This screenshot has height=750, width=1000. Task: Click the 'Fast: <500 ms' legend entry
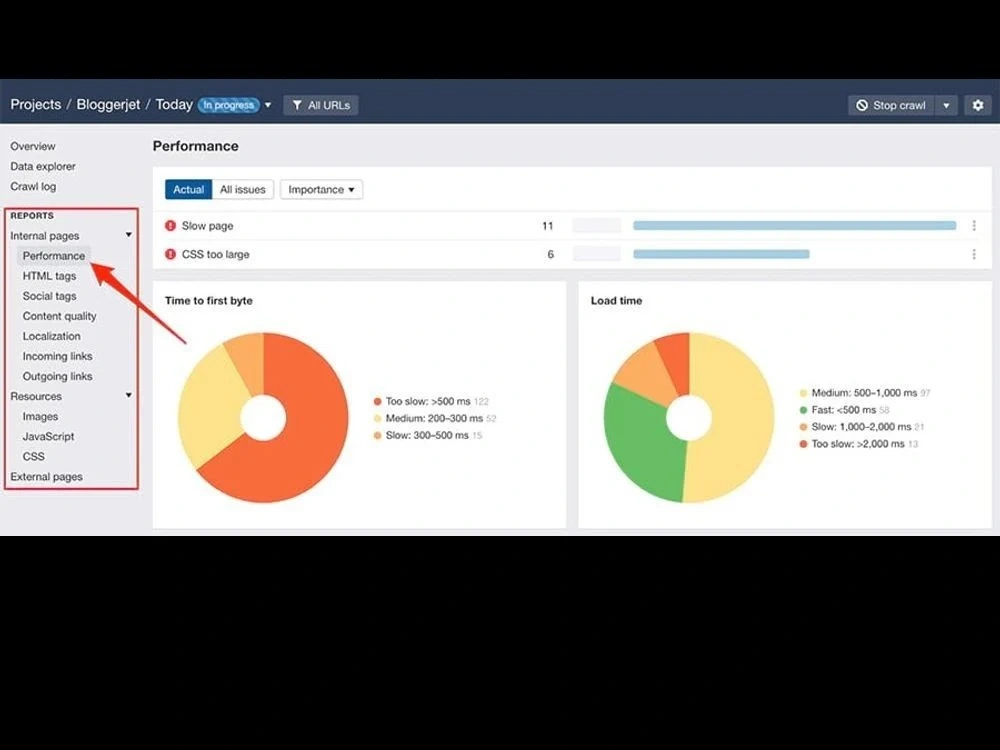844,410
